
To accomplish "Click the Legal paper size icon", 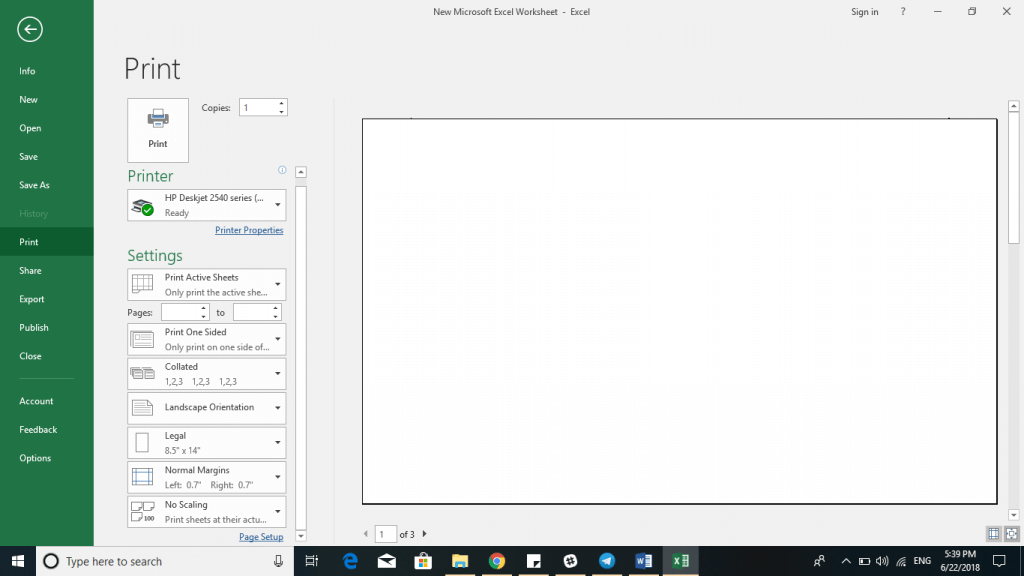I will point(141,442).
